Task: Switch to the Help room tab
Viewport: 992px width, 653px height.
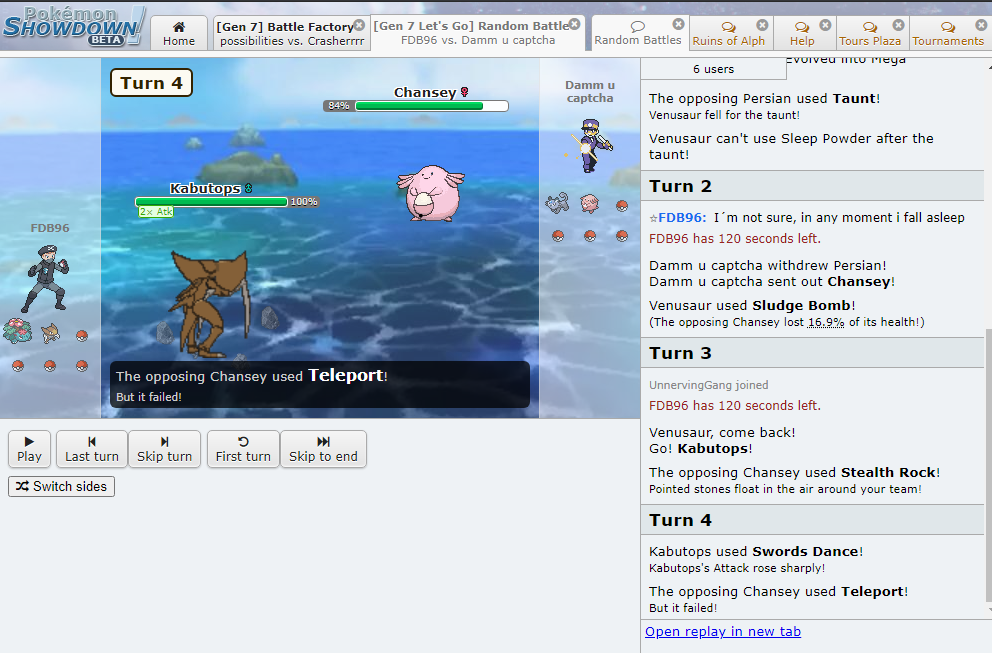Action: 802,34
